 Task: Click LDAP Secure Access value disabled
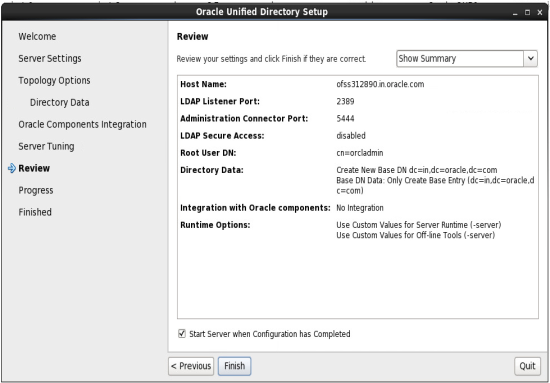351,136
